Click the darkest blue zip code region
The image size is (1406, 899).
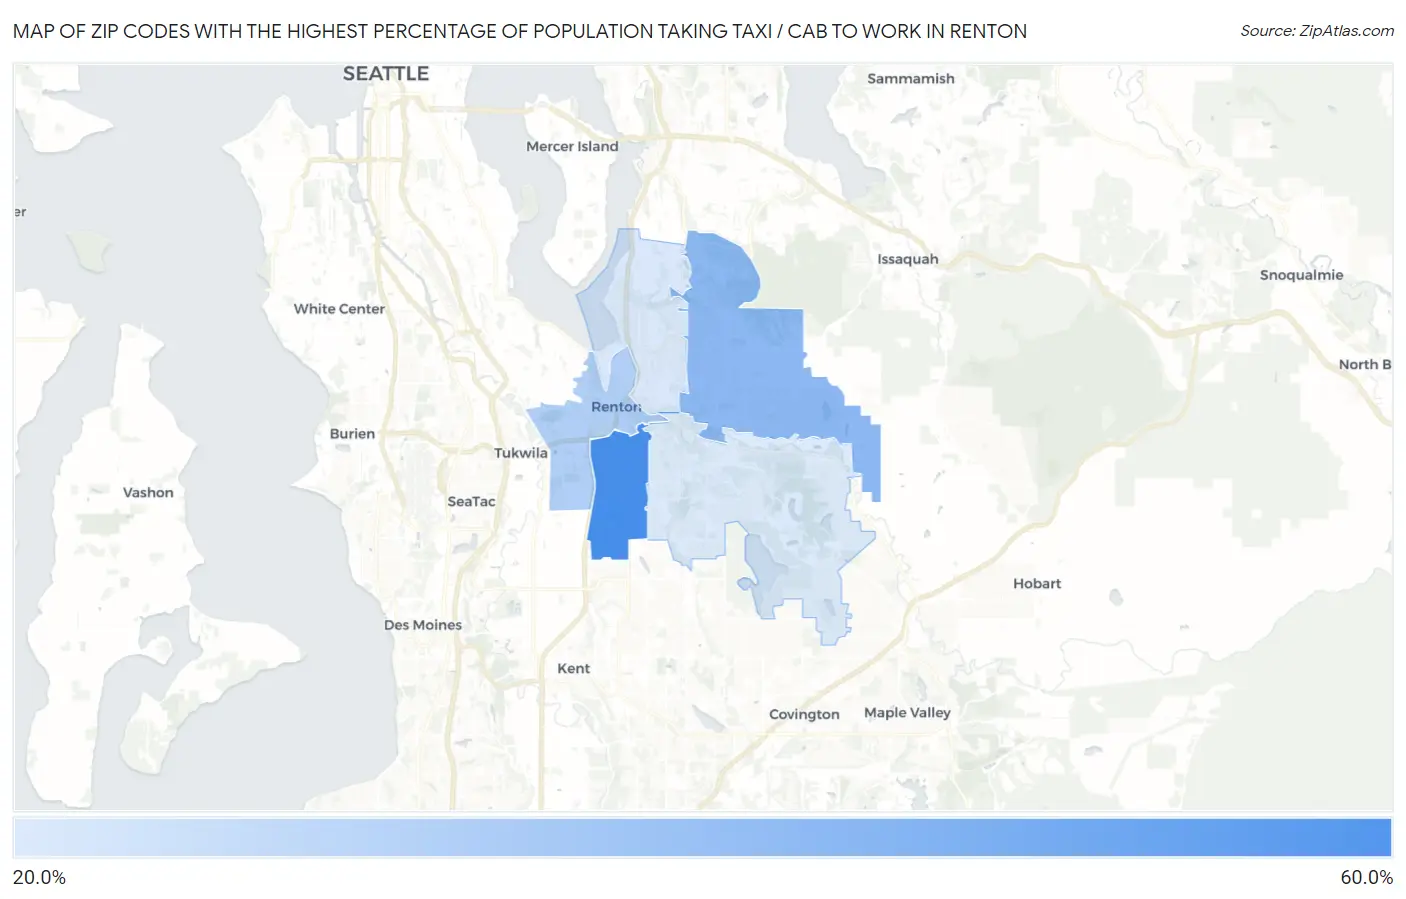tap(618, 495)
